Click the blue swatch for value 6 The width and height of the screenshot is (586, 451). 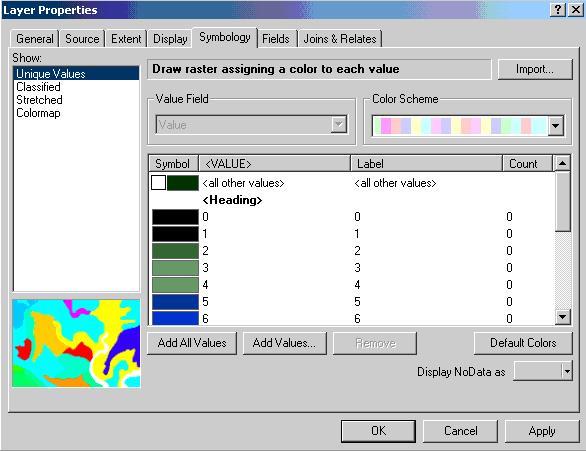pyautogui.click(x=175, y=318)
